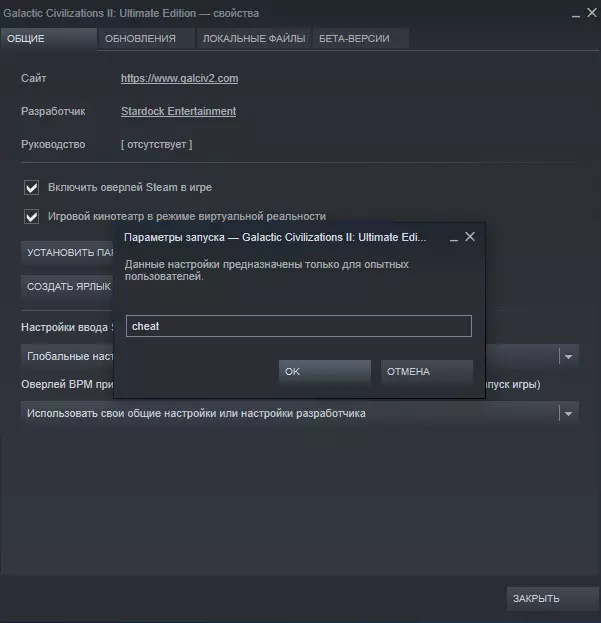Click the Руководство label
Screen dimensions: 601x623
click(53, 144)
